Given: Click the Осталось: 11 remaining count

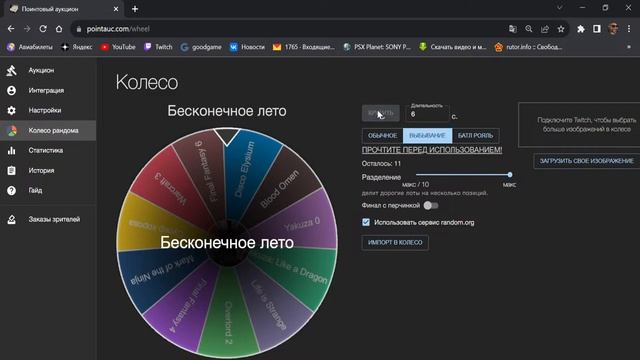Looking at the screenshot, I should click(381, 164).
